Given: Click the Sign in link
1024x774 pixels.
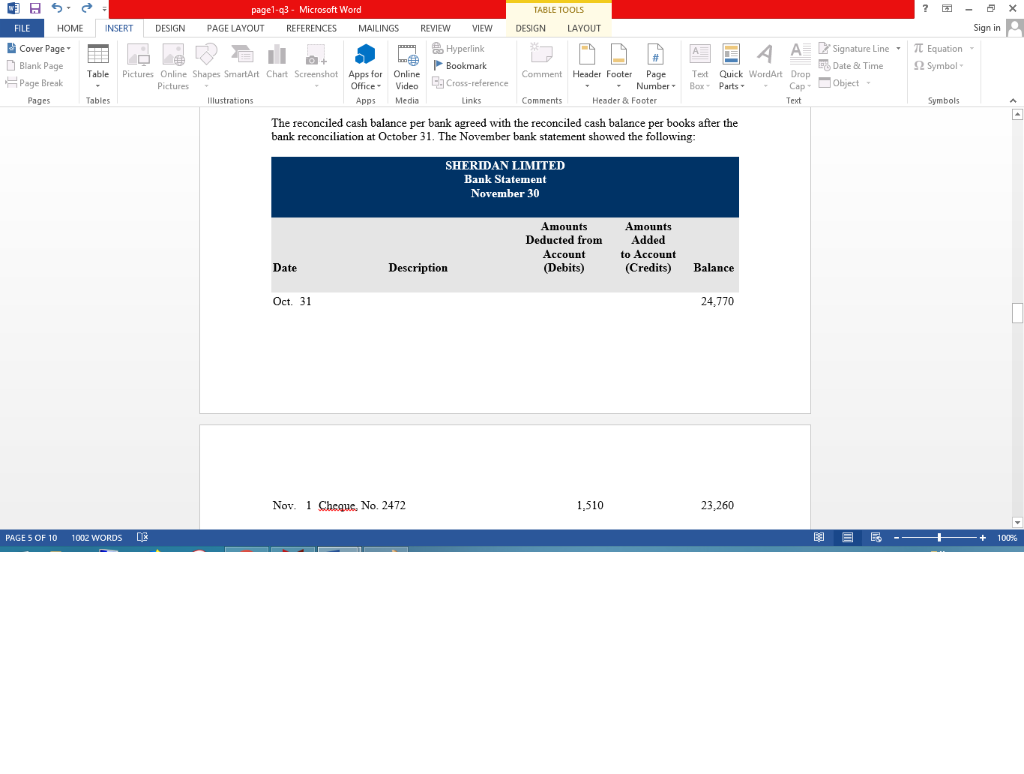Looking at the screenshot, I should (985, 28).
